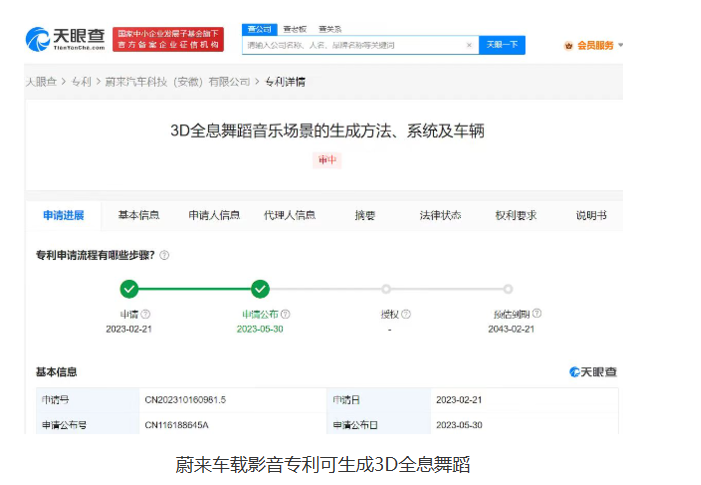The width and height of the screenshot is (701, 485).
Task: Click the help icon beside 申请公布 step
Action: click(285, 314)
